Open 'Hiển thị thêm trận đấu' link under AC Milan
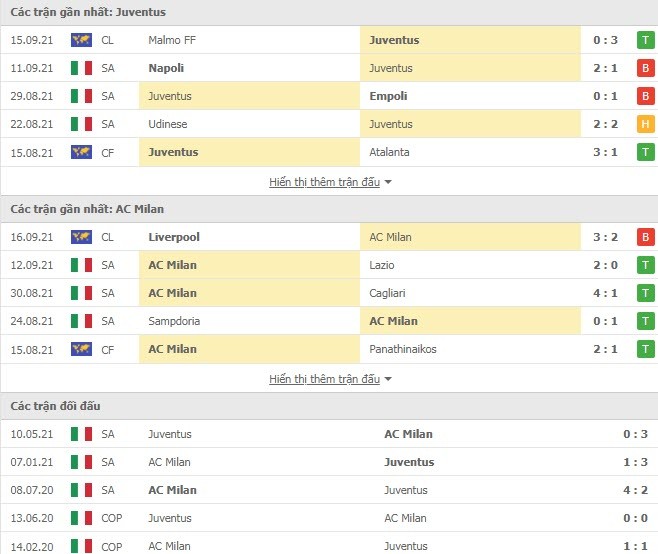Image resolution: width=658 pixels, height=554 pixels. tap(324, 379)
